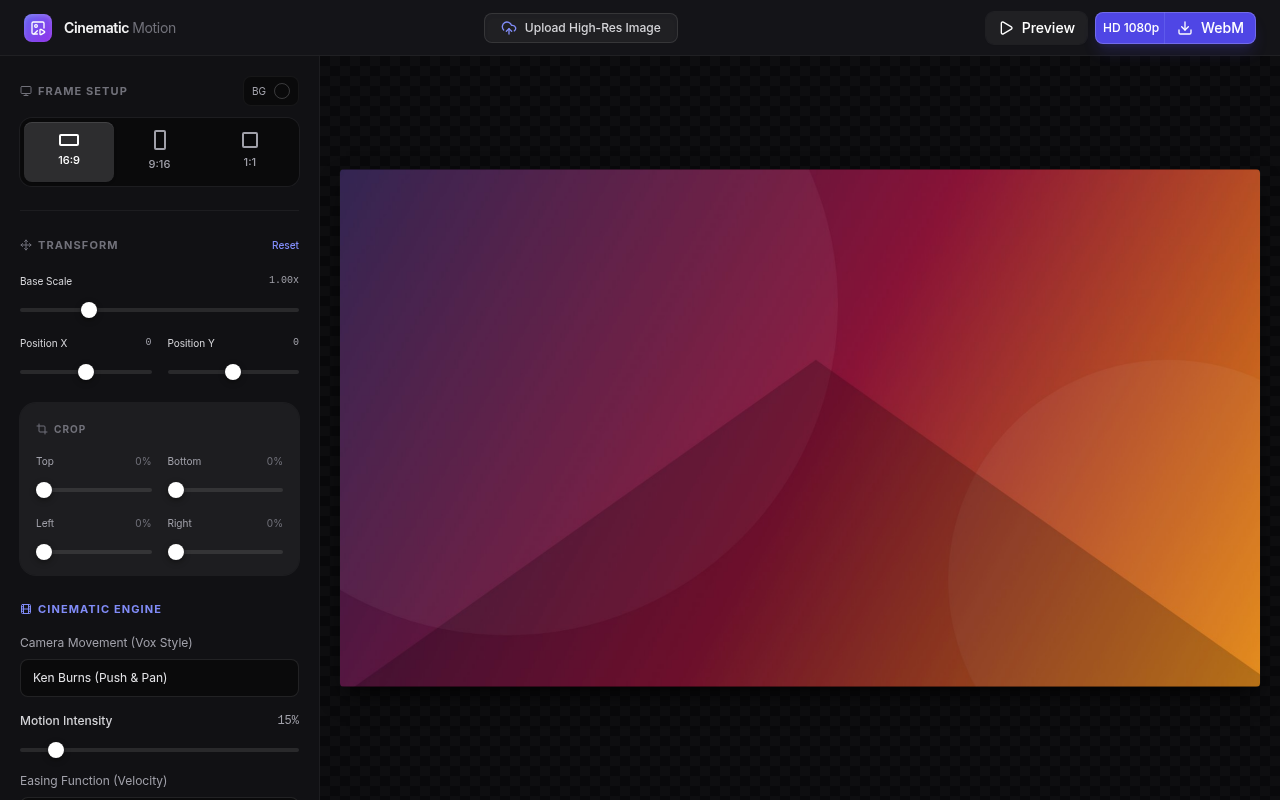Click the Cinematic Engine film icon

coord(26,609)
